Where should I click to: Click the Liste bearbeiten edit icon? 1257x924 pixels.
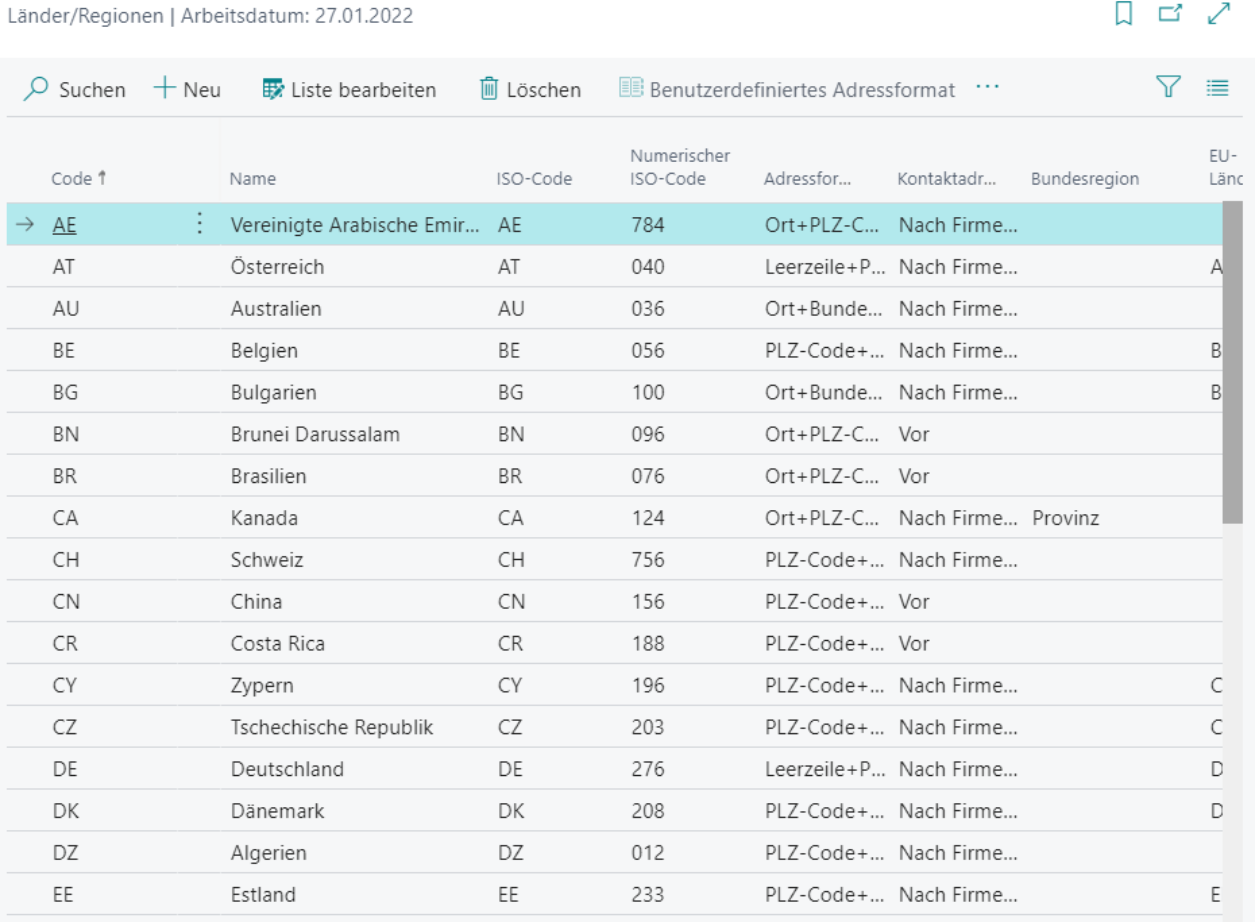pos(273,90)
